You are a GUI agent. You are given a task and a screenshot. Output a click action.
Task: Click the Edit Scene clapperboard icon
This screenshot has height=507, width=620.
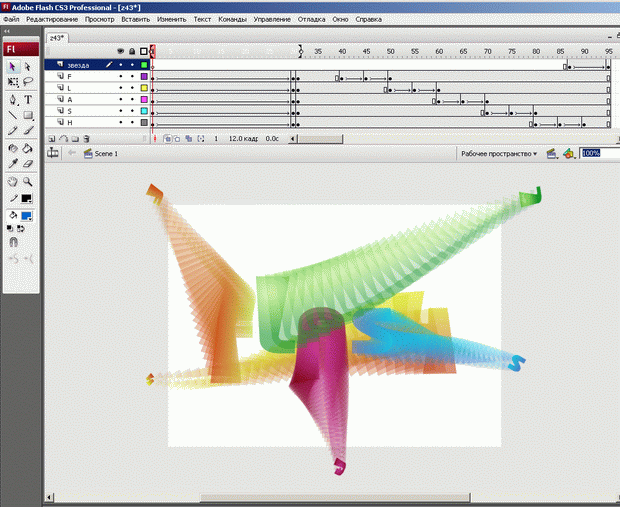pos(551,153)
